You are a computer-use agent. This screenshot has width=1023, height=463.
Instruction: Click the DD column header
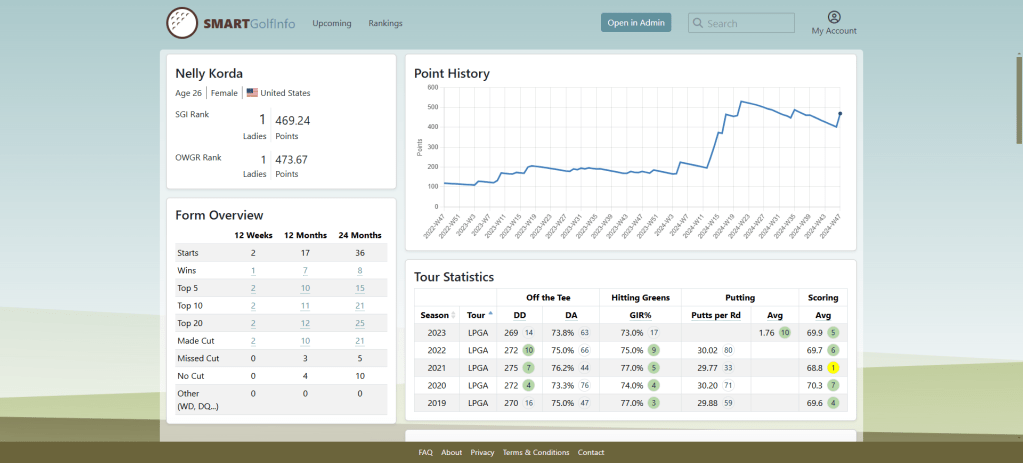pyautogui.click(x=520, y=315)
